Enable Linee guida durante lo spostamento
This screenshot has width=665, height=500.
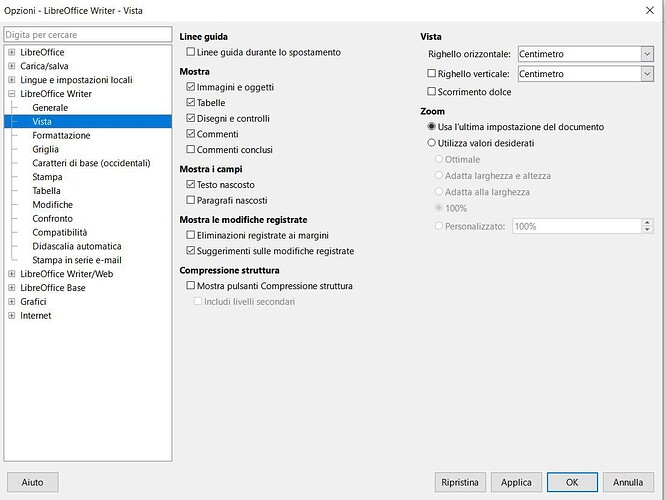tap(191, 52)
